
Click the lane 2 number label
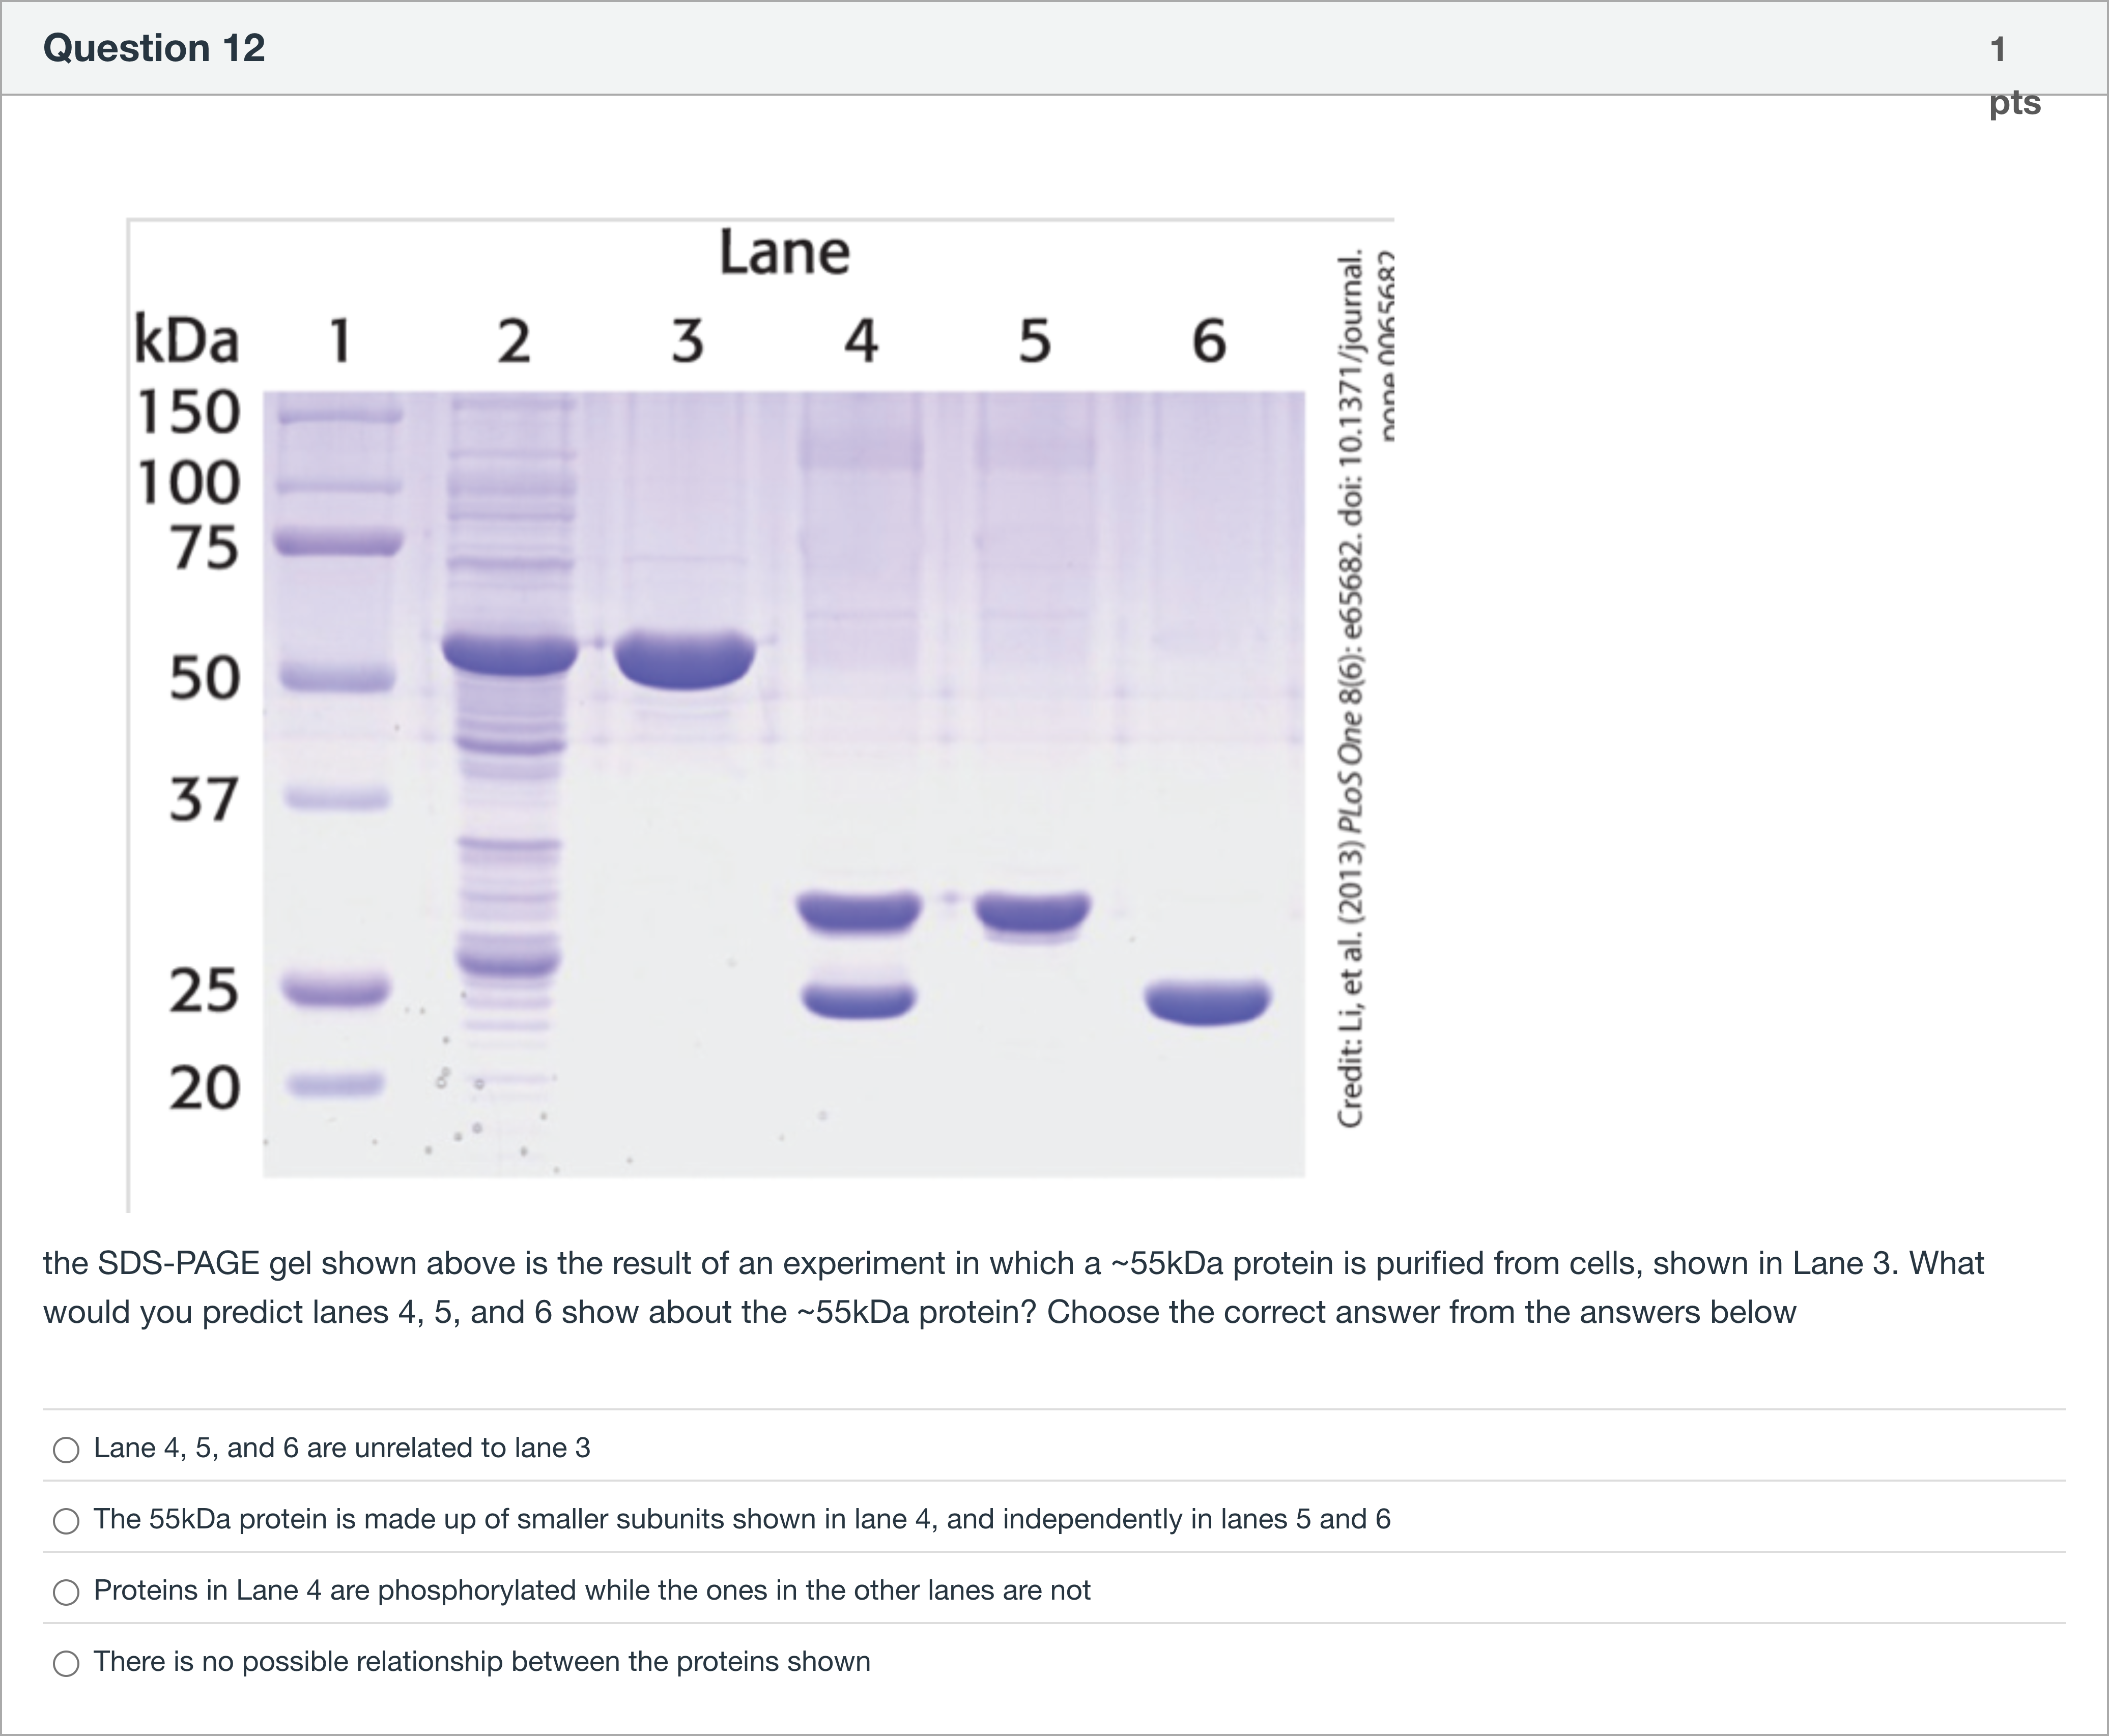point(514,340)
